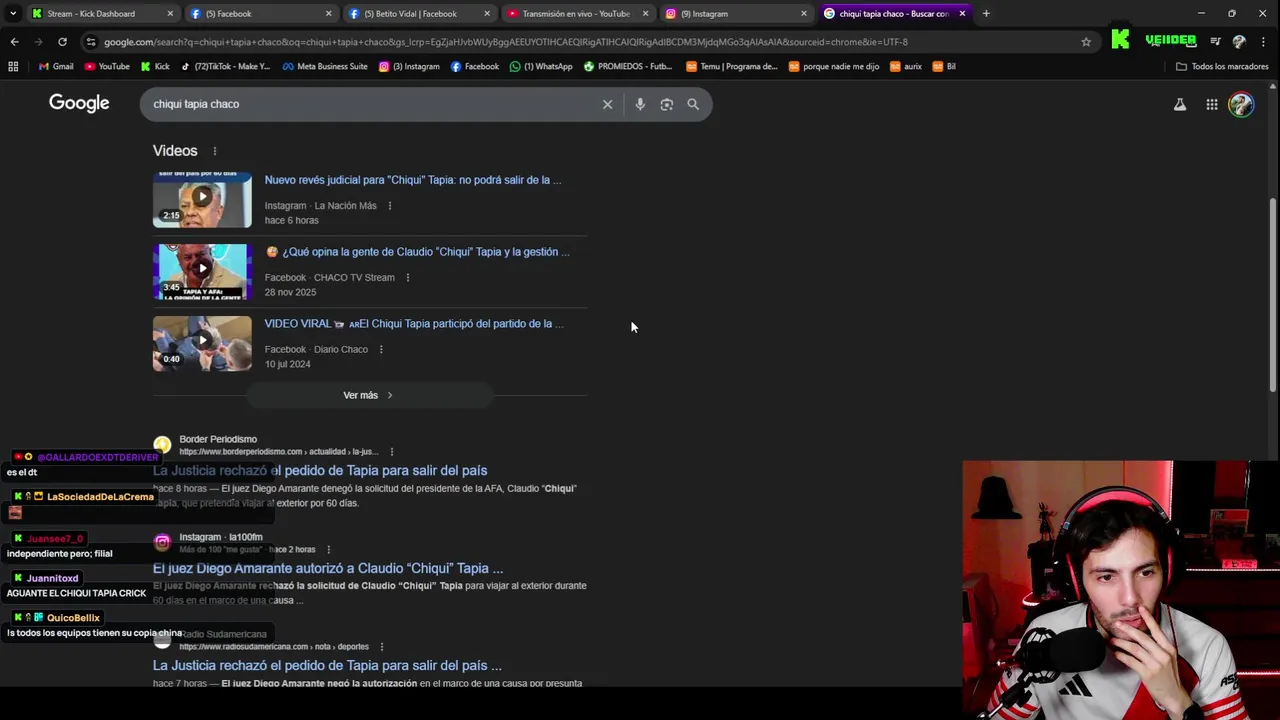Image resolution: width=1280 pixels, height=720 pixels.
Task: Click the Instagram la100fm result favicon
Action: [162, 543]
